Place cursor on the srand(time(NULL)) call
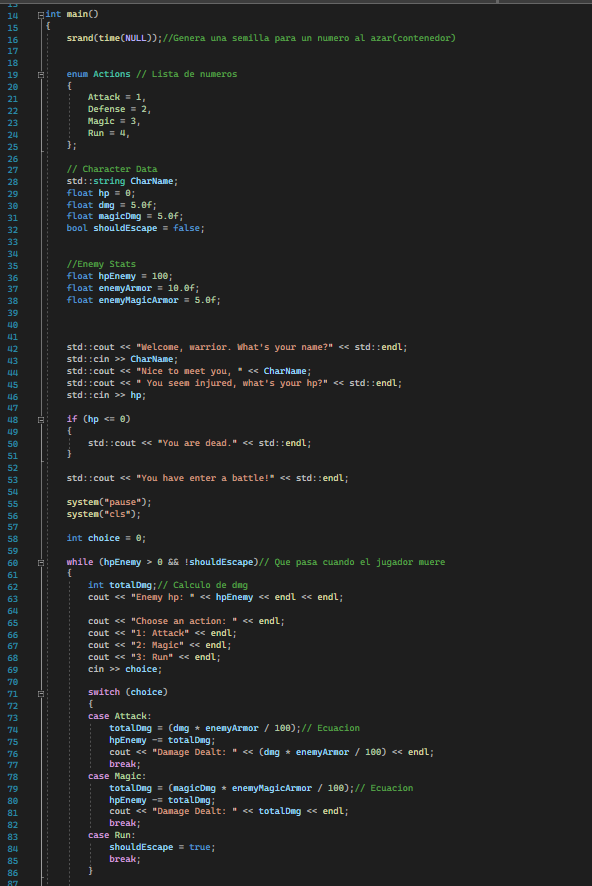 point(114,38)
